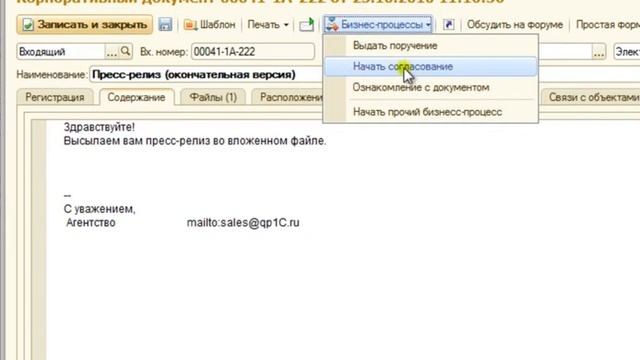Image resolution: width=640 pixels, height=360 pixels.
Task: Save the document with the floppy disk icon
Action: tap(165, 24)
